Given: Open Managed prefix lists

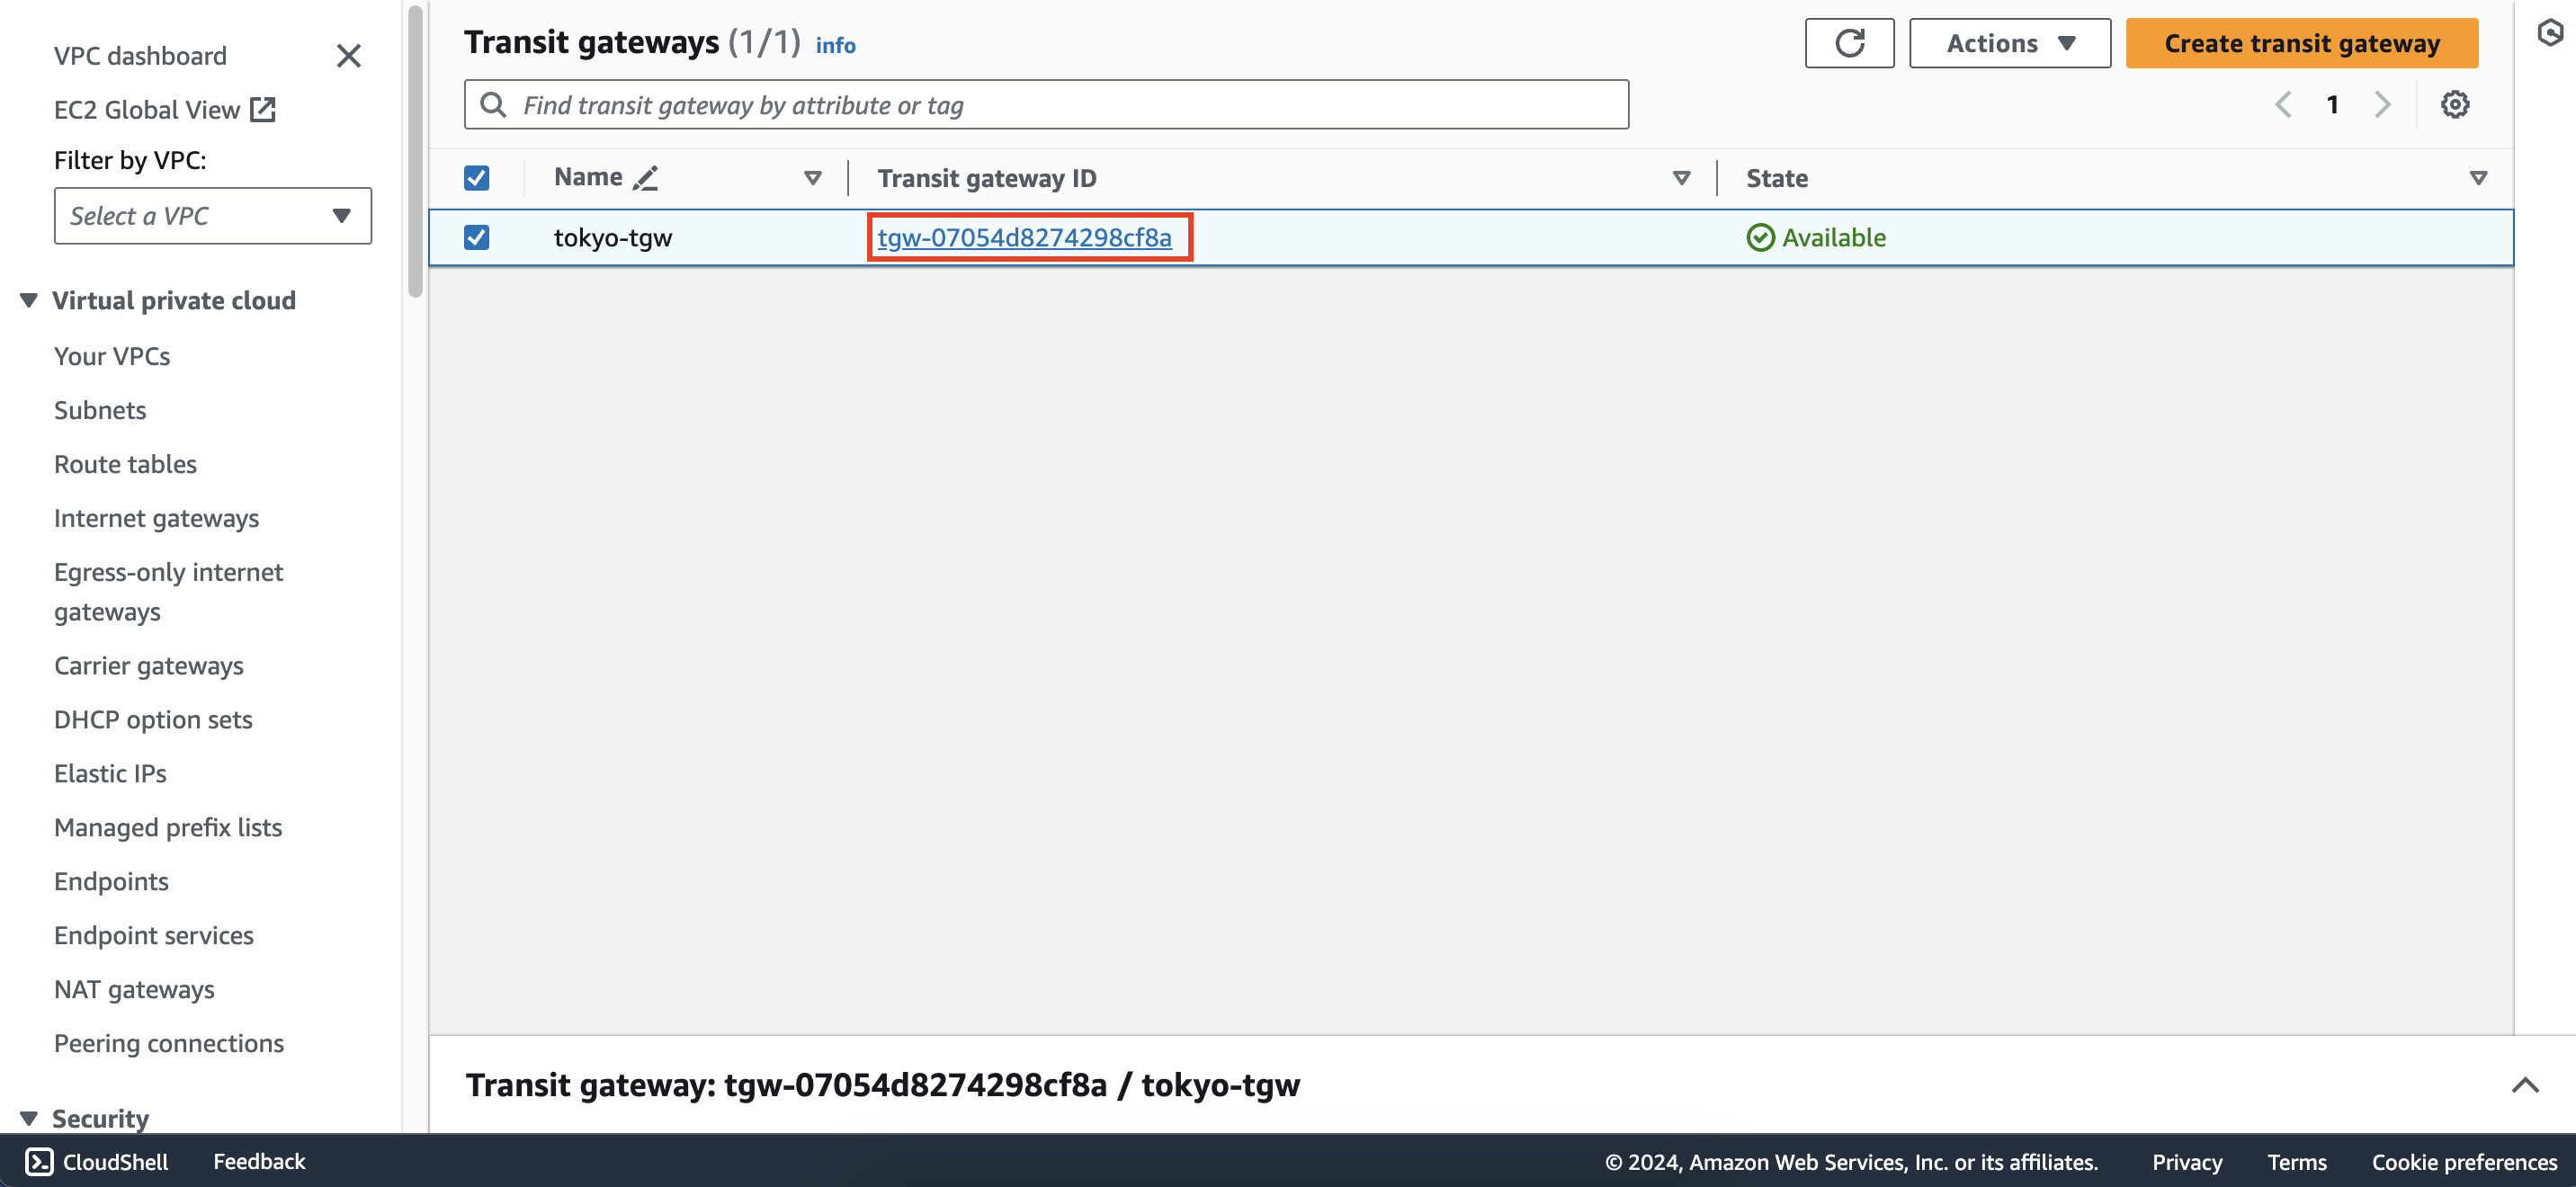Looking at the screenshot, I should coord(168,828).
